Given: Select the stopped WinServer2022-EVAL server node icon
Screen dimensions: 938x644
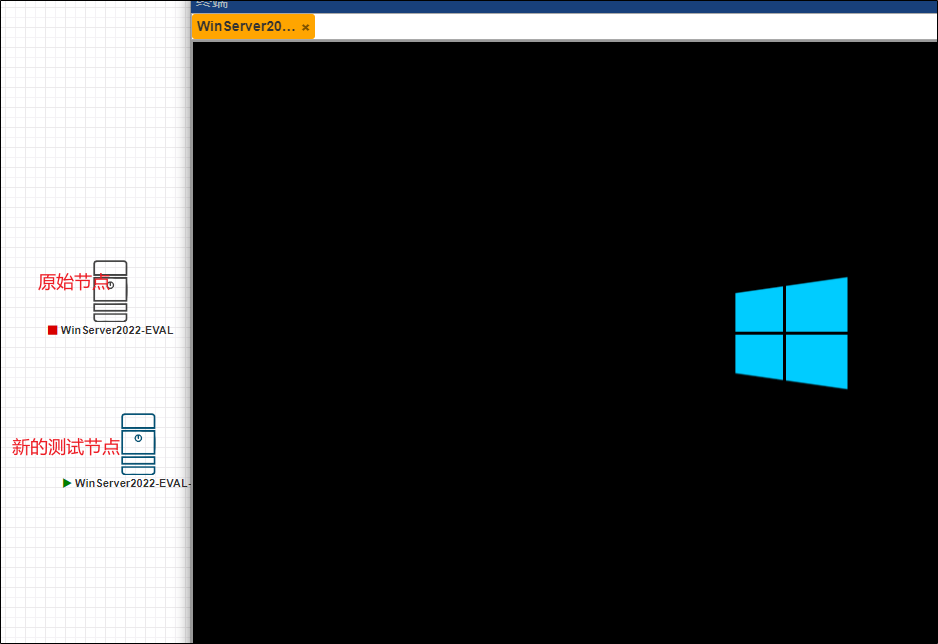Looking at the screenshot, I should pos(110,291).
